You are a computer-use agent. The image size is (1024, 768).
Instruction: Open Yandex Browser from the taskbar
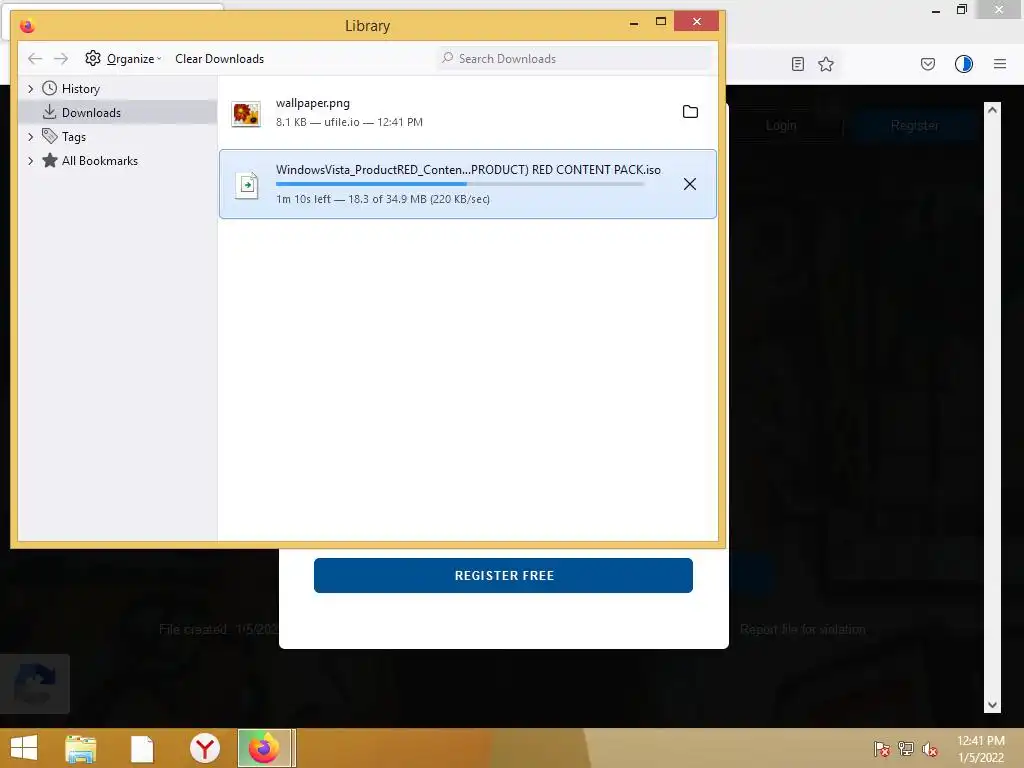coord(205,748)
